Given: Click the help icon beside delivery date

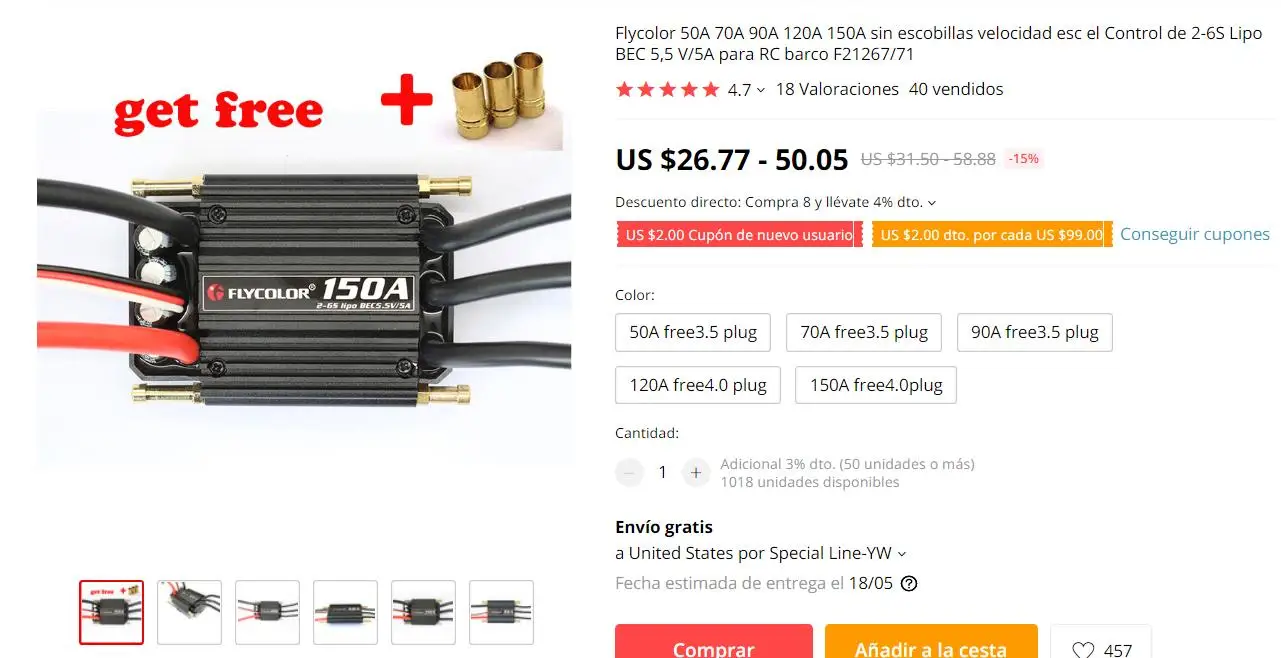Looking at the screenshot, I should [909, 584].
